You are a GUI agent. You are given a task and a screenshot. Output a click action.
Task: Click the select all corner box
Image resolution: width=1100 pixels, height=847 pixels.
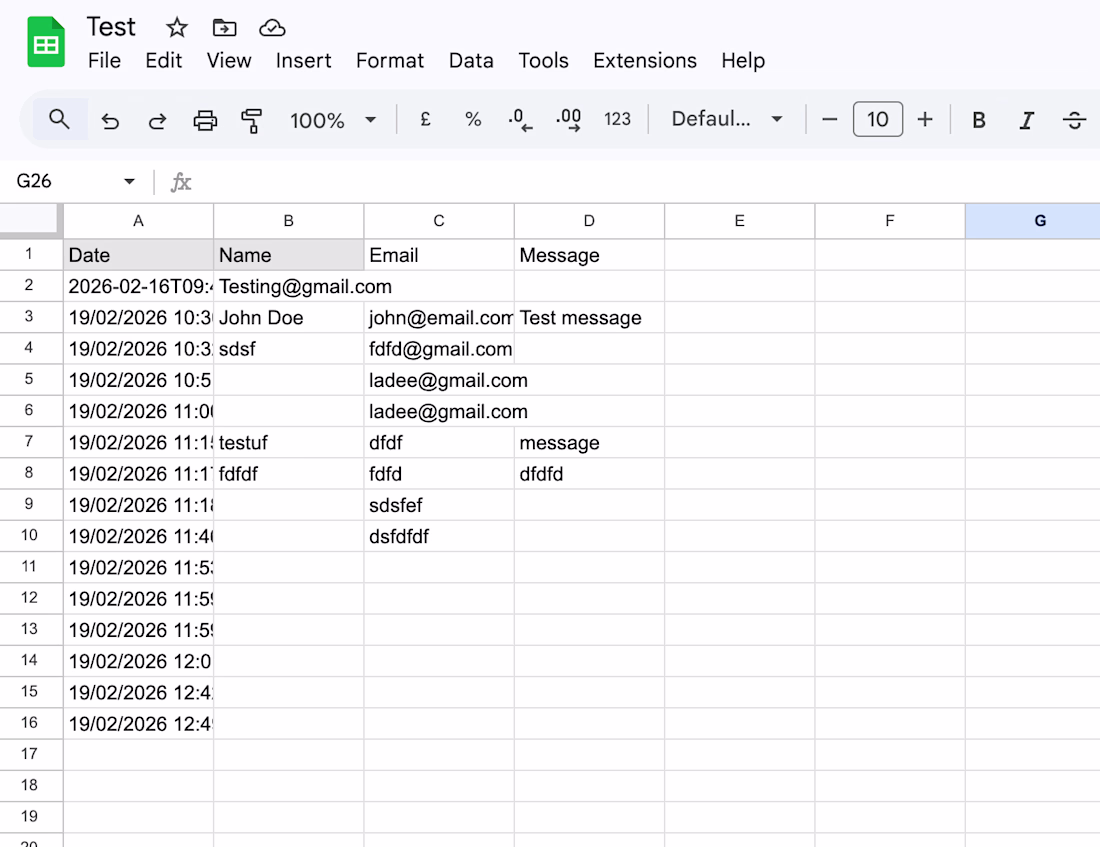[31, 220]
